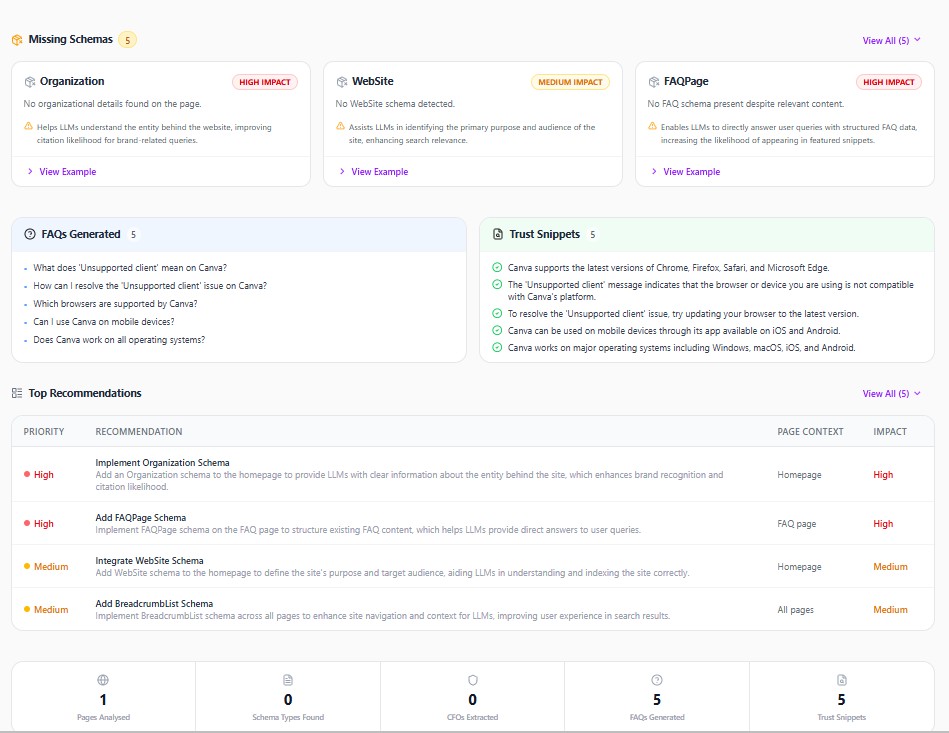
Task: Click Medium priority label in WebSite Schema row
Action: (46, 567)
